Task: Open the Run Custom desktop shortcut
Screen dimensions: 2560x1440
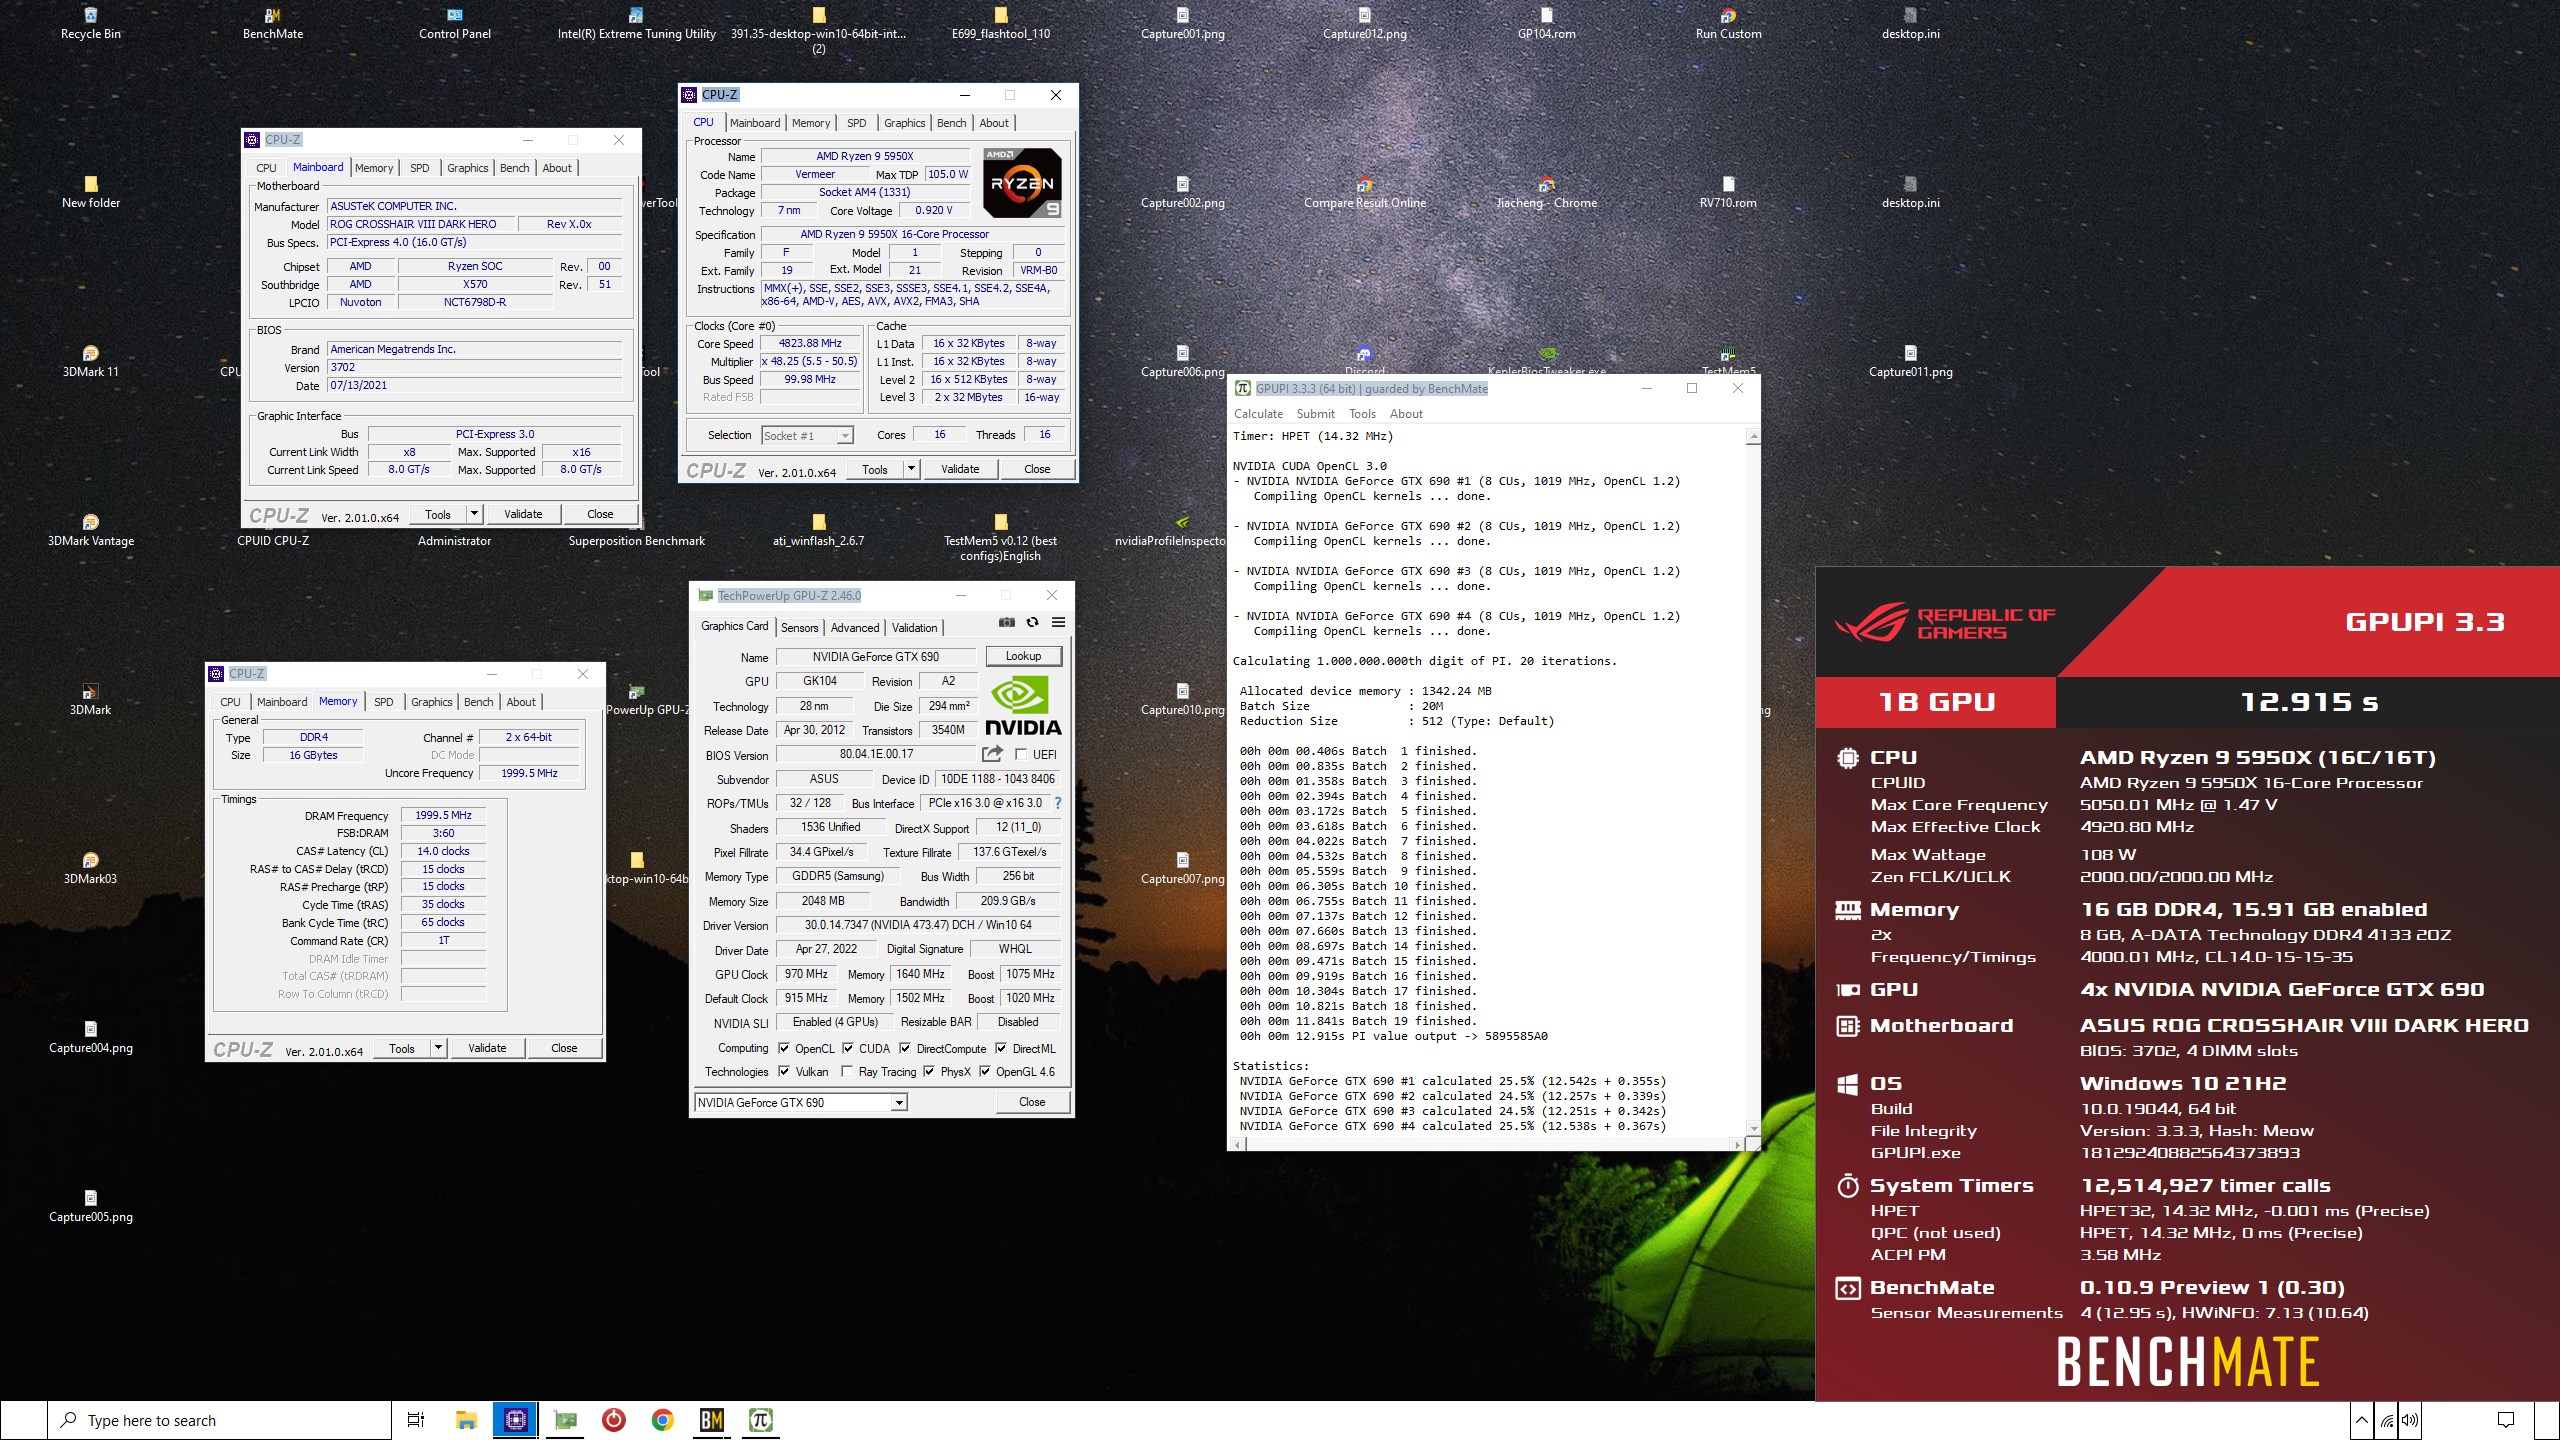Action: pos(1729,24)
